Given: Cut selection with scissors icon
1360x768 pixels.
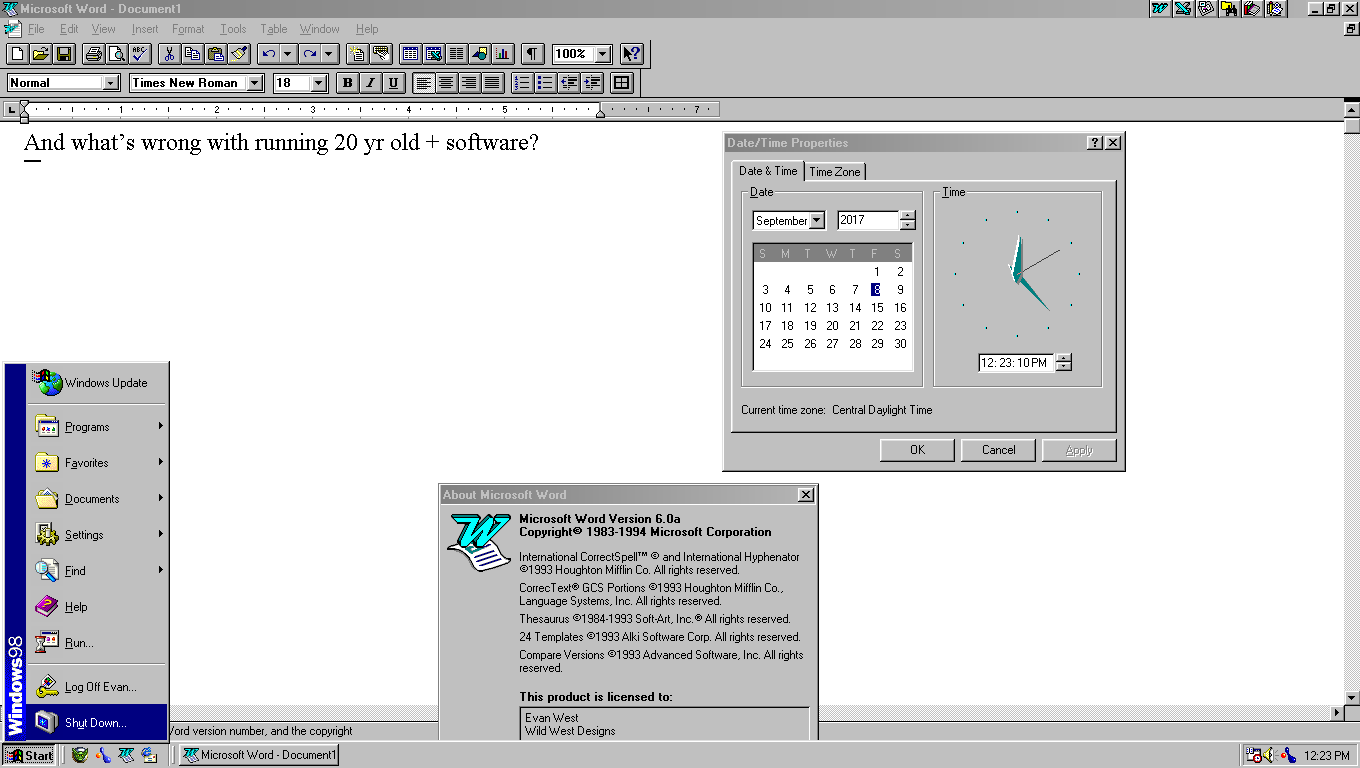Looking at the screenshot, I should click(169, 54).
